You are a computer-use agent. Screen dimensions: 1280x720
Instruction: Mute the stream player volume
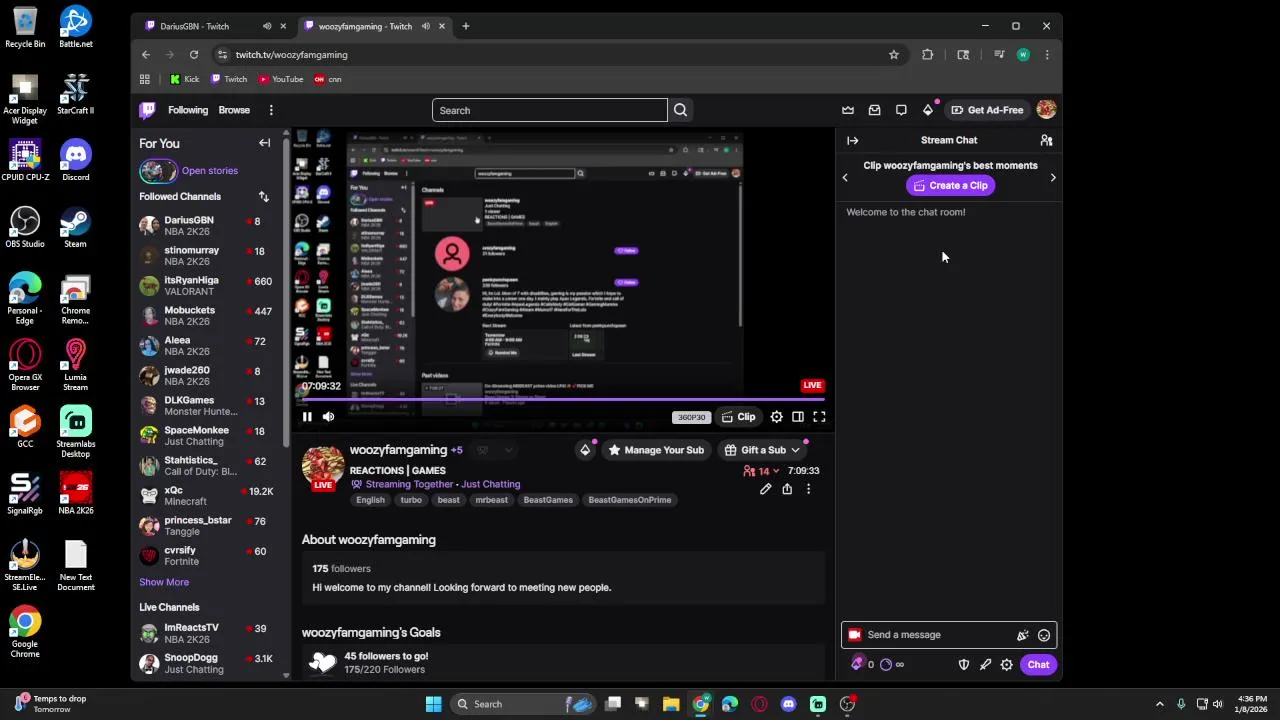tap(328, 417)
